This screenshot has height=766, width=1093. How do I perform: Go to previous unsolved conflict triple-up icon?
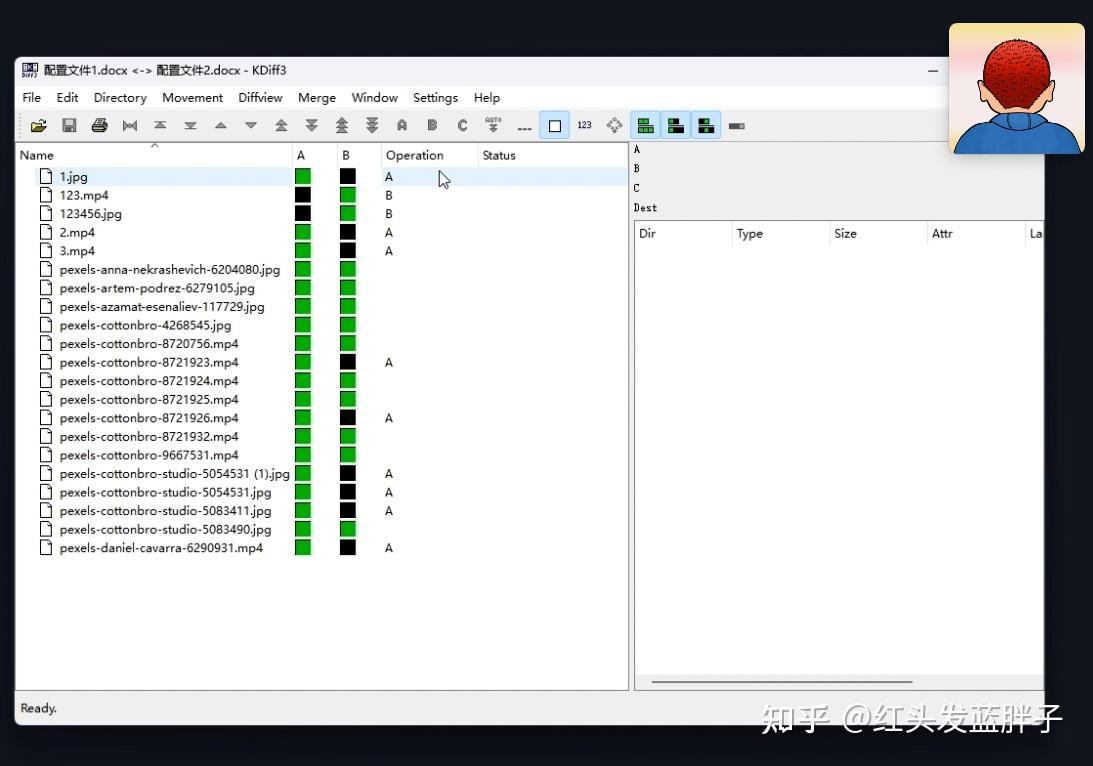point(342,125)
